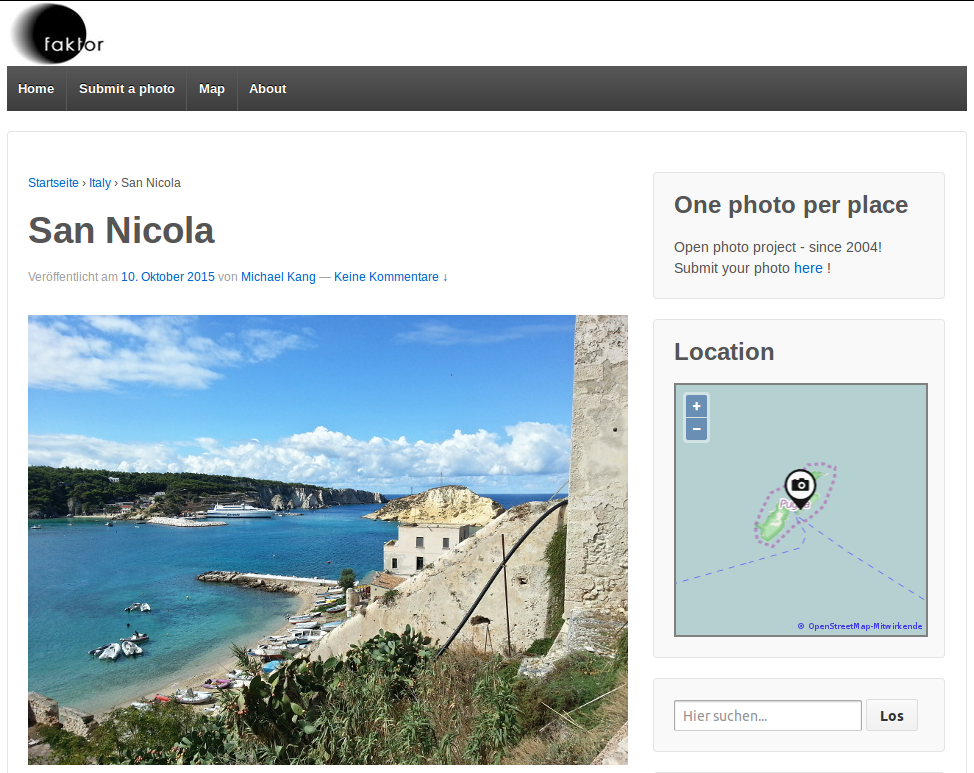This screenshot has height=773, width=974.
Task: Follow the Startseite breadcrumb link
Action: point(53,183)
